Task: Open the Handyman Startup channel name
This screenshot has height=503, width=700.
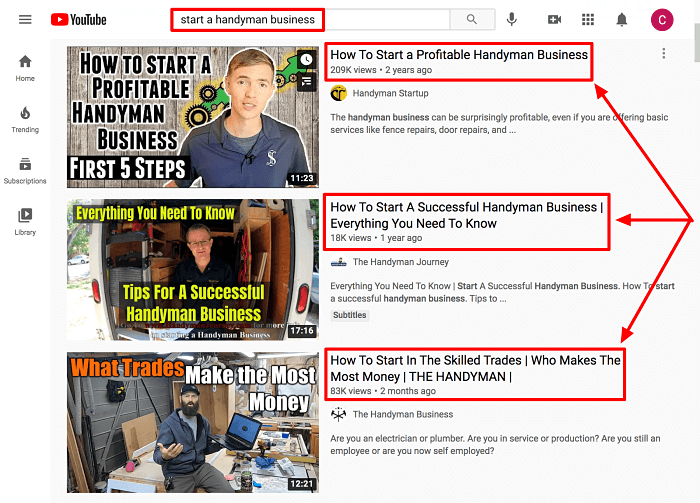Action: 391,93
